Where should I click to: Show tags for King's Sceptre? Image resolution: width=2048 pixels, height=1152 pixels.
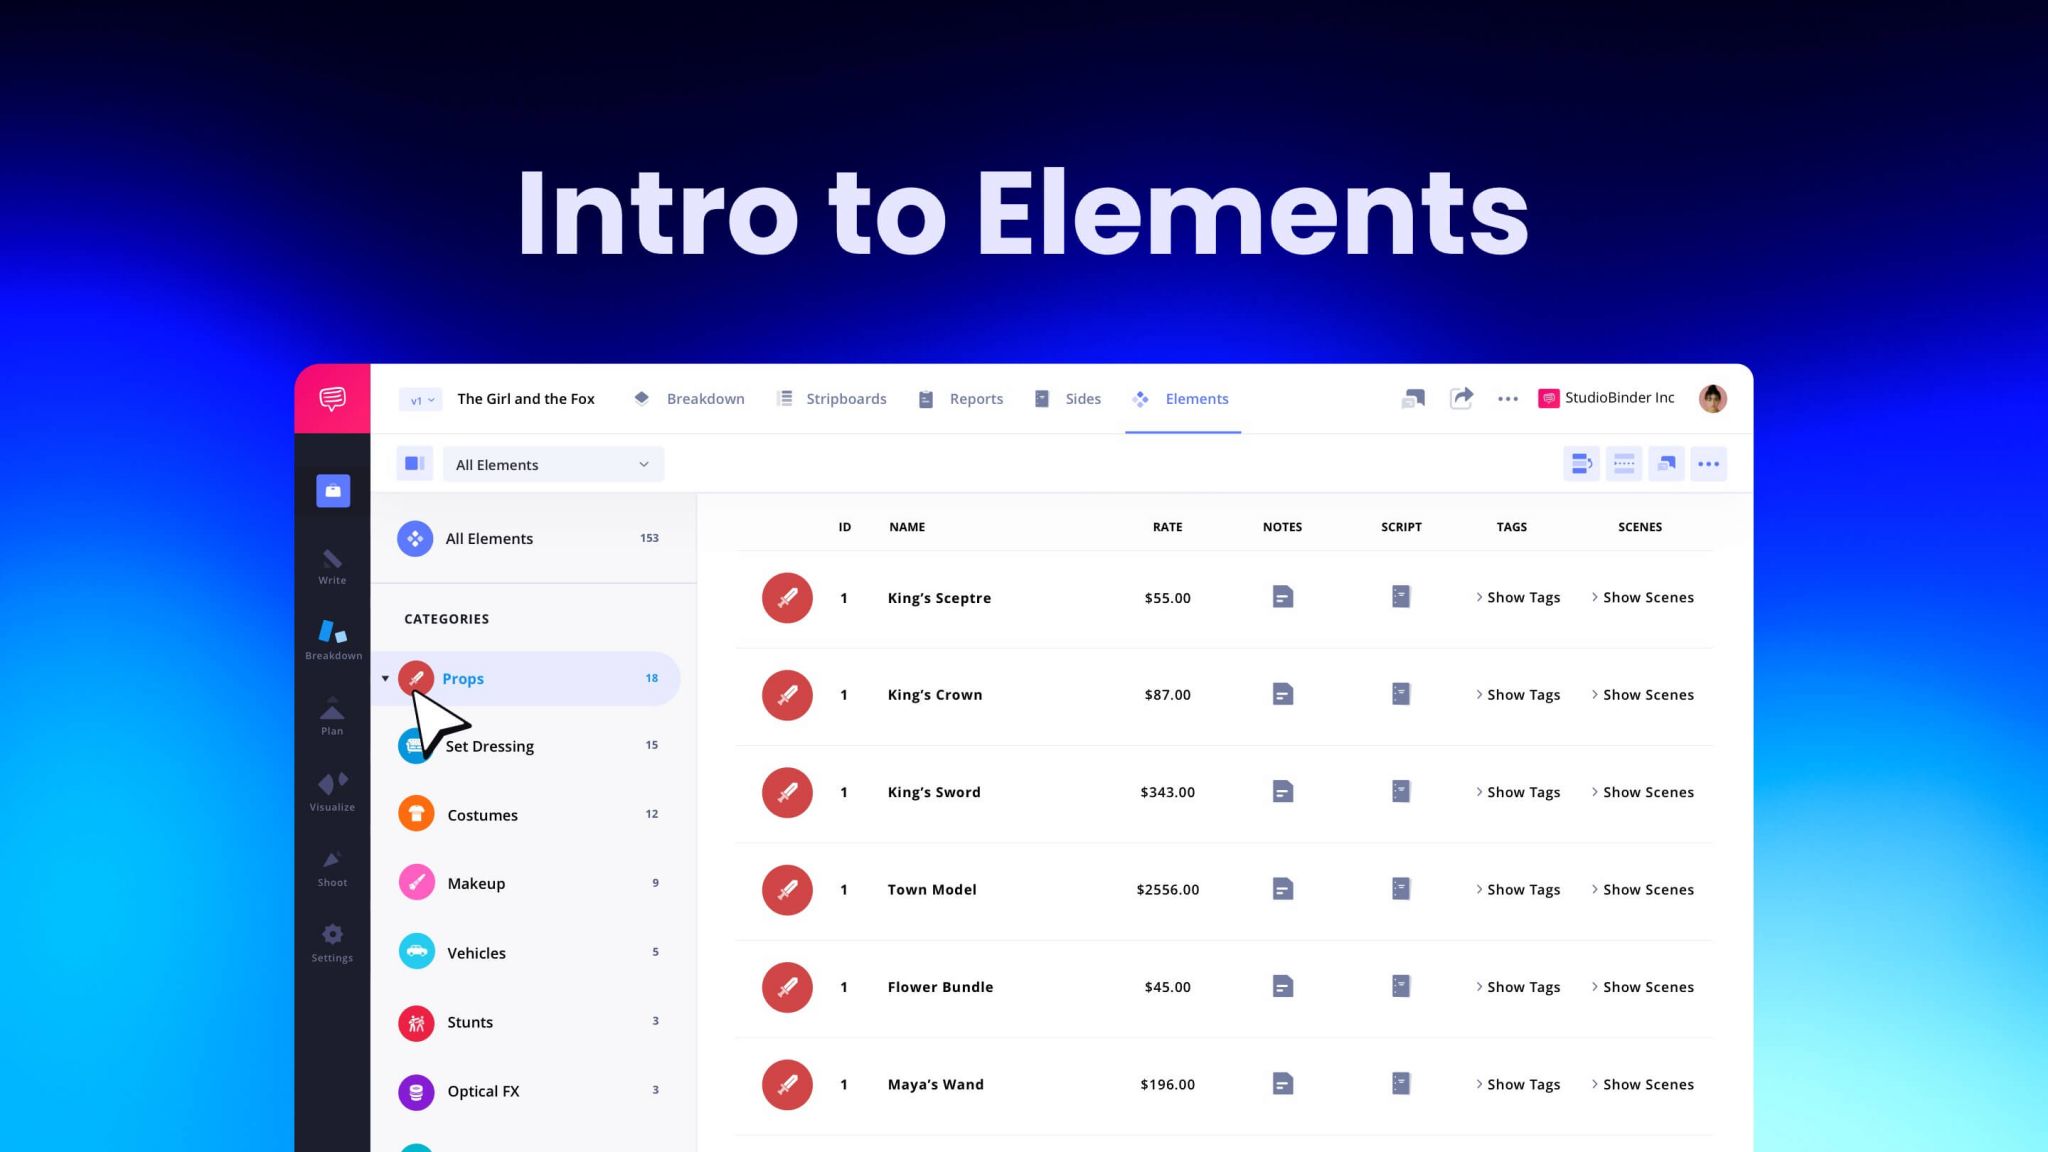point(1521,597)
